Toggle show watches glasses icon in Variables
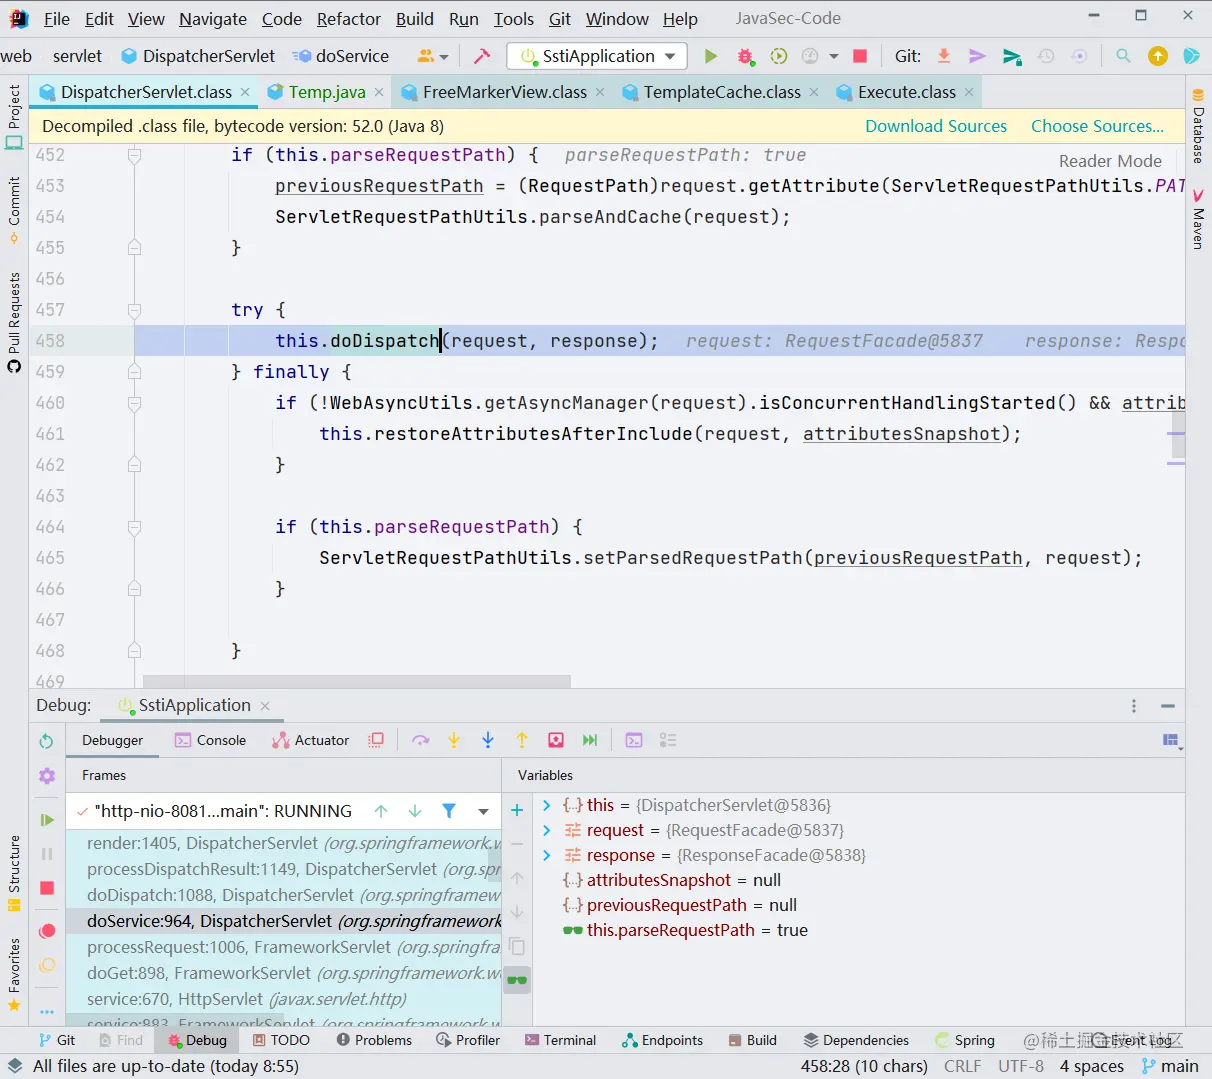1212x1079 pixels. click(x=517, y=980)
